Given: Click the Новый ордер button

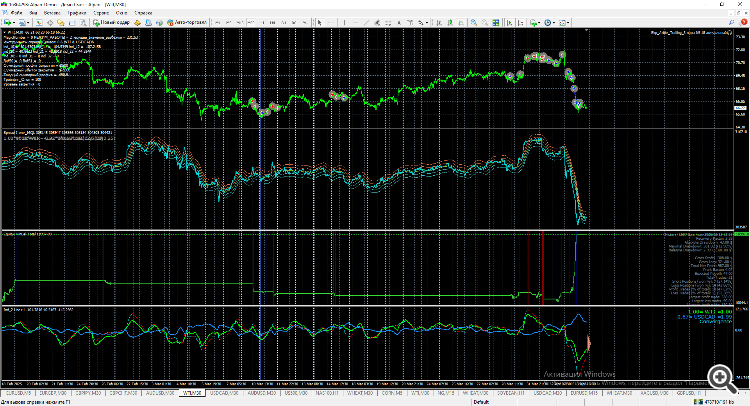Looking at the screenshot, I should coord(111,22).
